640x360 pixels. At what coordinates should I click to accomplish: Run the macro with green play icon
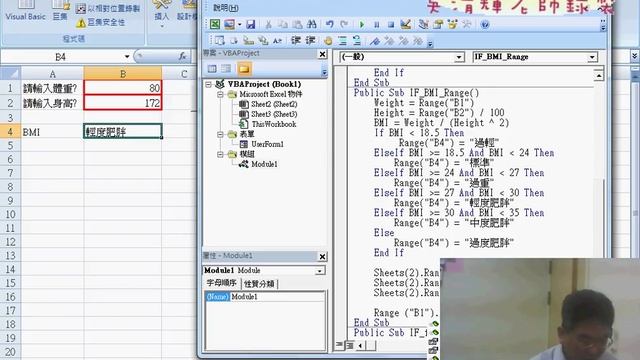pyautogui.click(x=362, y=24)
